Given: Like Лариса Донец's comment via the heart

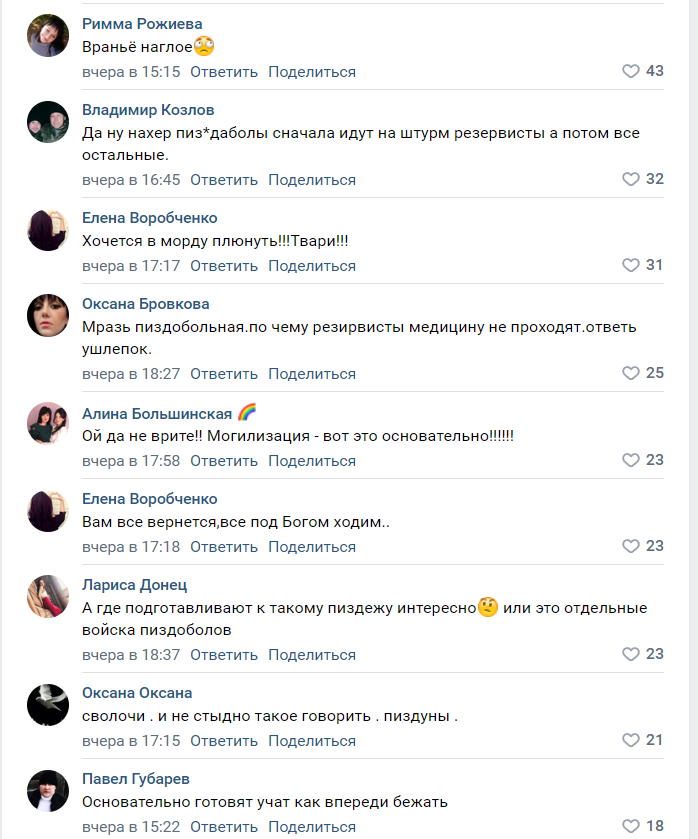Looking at the screenshot, I should pos(631,655).
